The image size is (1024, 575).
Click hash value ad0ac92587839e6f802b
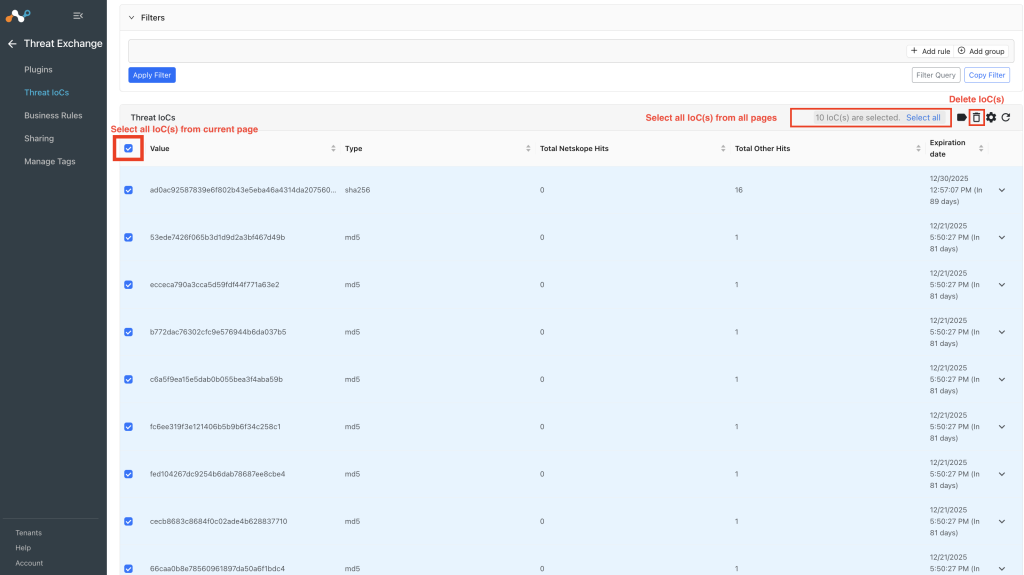coord(243,190)
